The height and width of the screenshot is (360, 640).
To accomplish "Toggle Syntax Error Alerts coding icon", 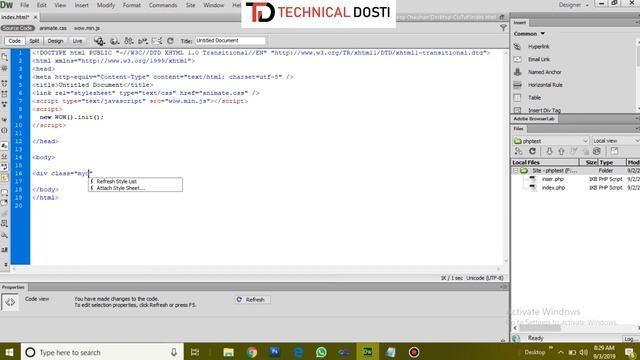I will (4, 178).
